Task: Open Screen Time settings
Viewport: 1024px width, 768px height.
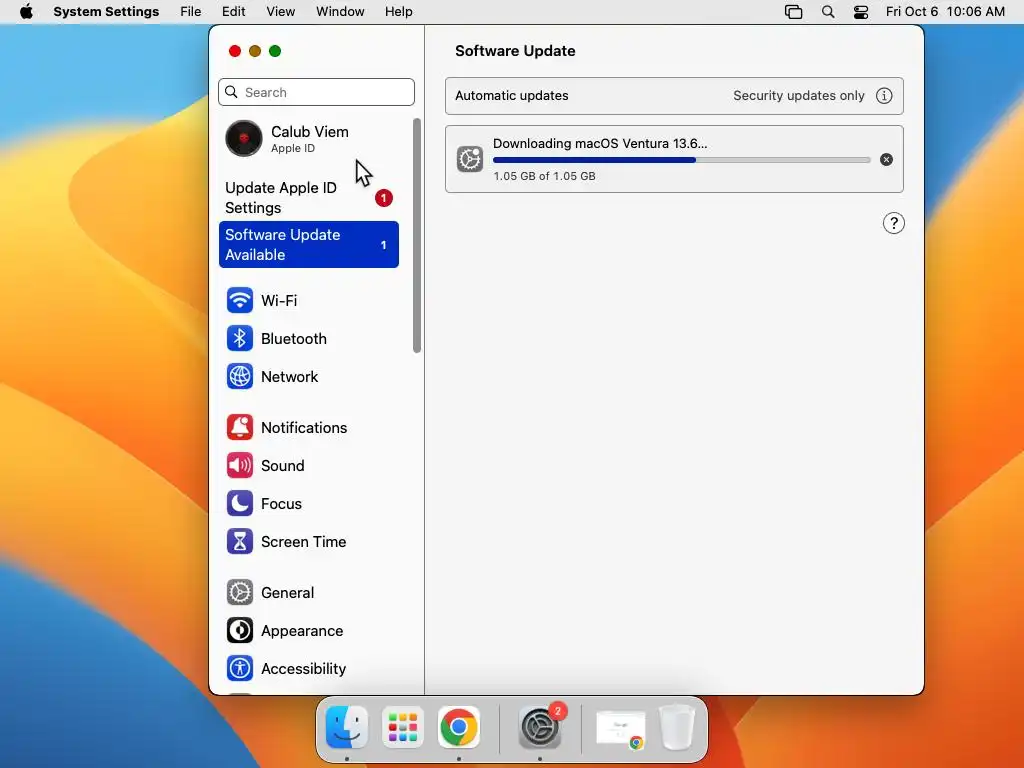Action: 308,542
